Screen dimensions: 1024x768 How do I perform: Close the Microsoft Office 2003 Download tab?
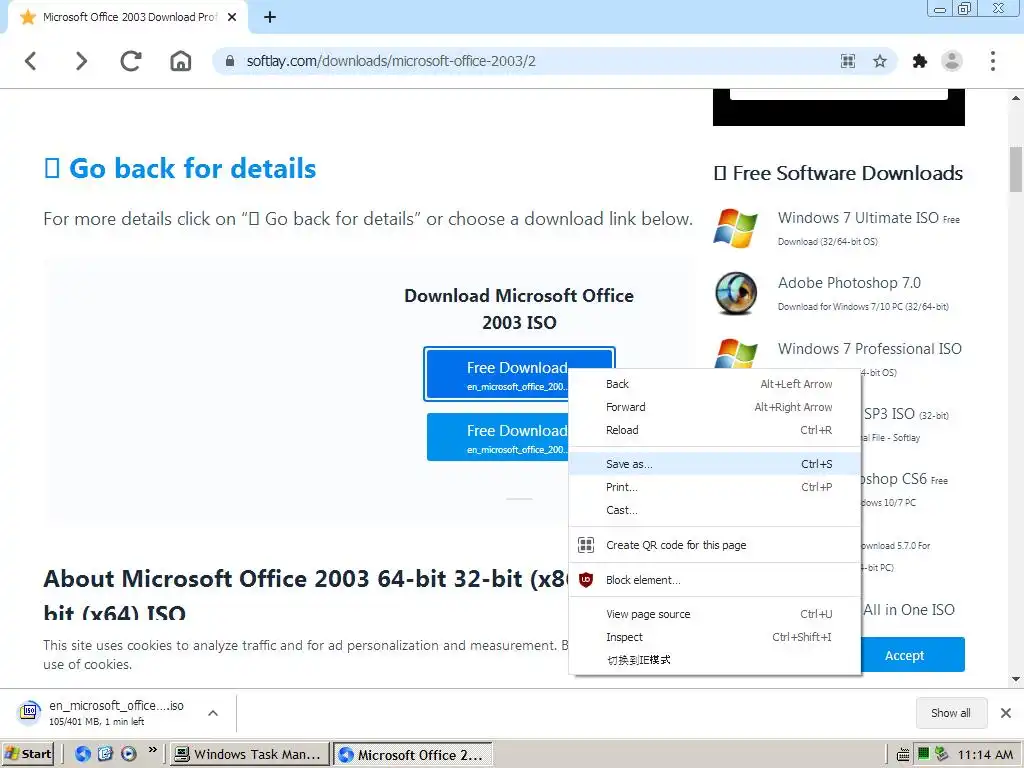232,18
